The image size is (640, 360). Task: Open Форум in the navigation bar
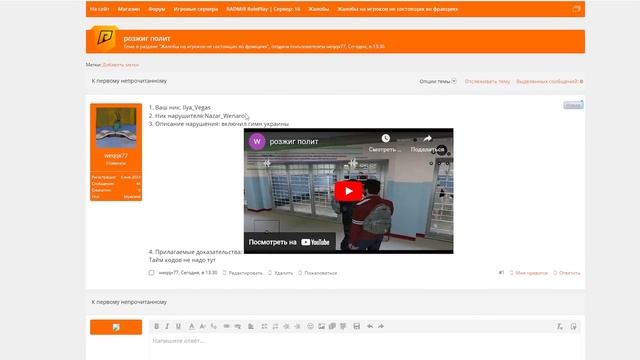[157, 9]
